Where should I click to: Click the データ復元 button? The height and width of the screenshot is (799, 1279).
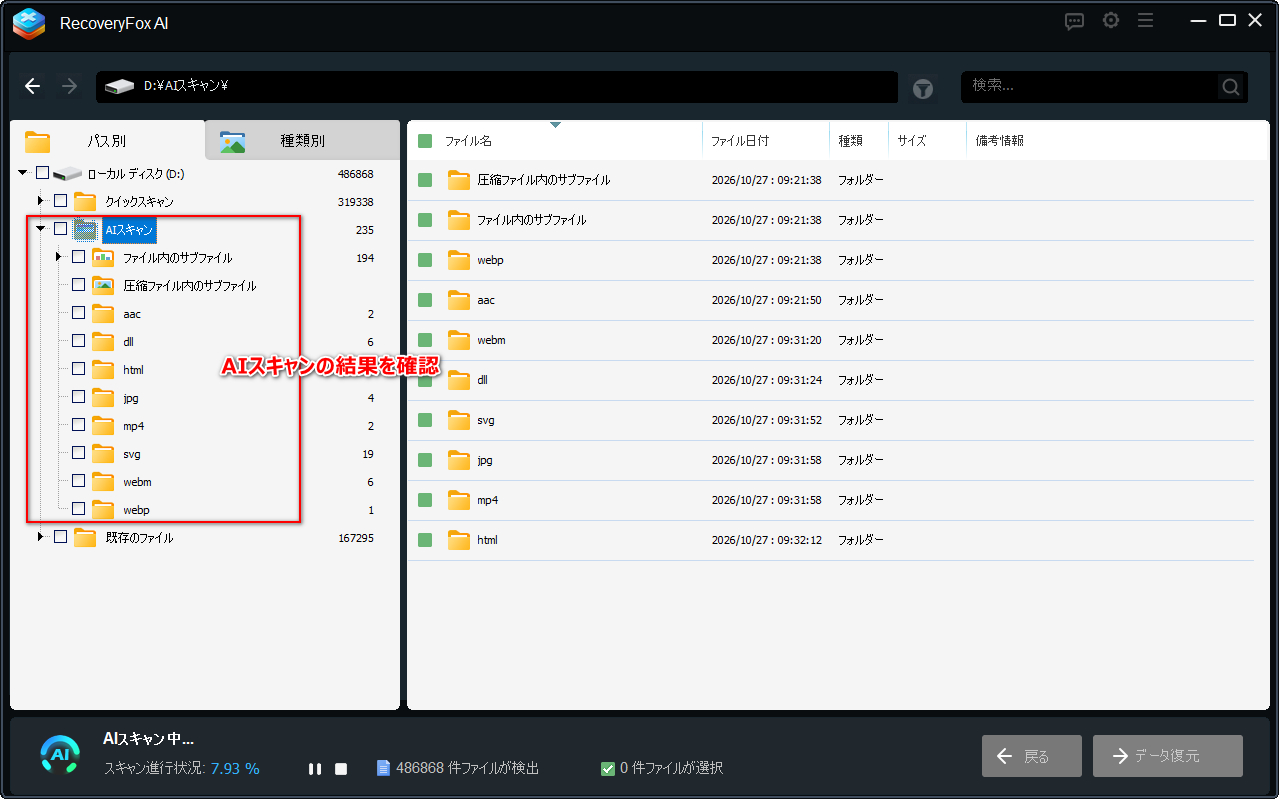click(1168, 756)
